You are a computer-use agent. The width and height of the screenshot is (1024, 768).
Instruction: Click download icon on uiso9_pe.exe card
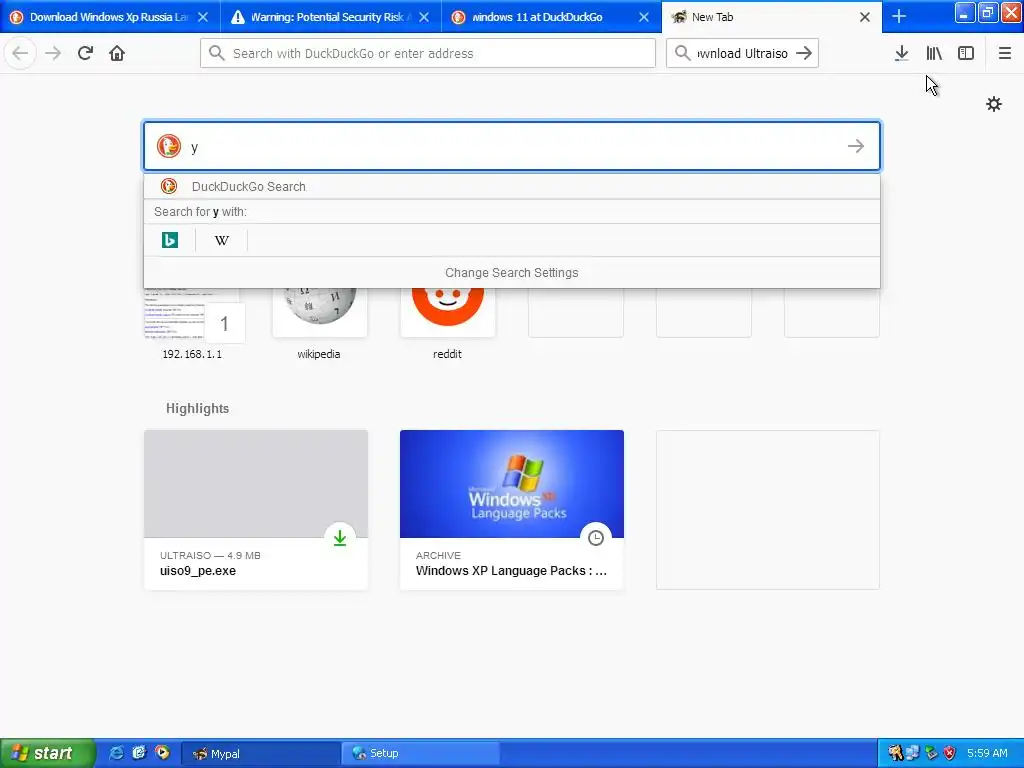(x=340, y=538)
